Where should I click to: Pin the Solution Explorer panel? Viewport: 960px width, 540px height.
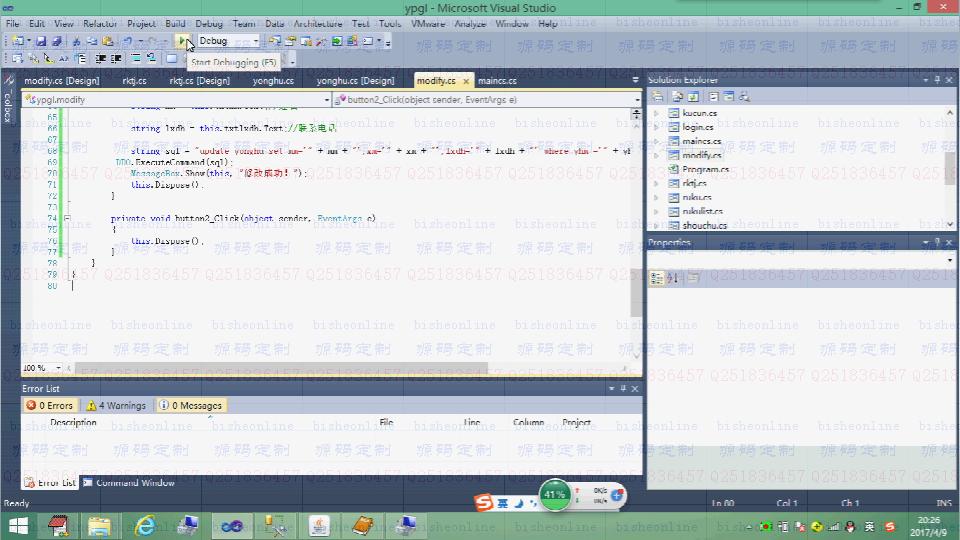937,80
